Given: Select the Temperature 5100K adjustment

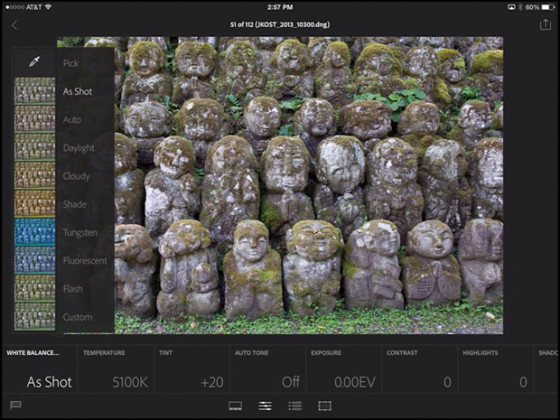Looking at the screenshot, I should (116, 370).
